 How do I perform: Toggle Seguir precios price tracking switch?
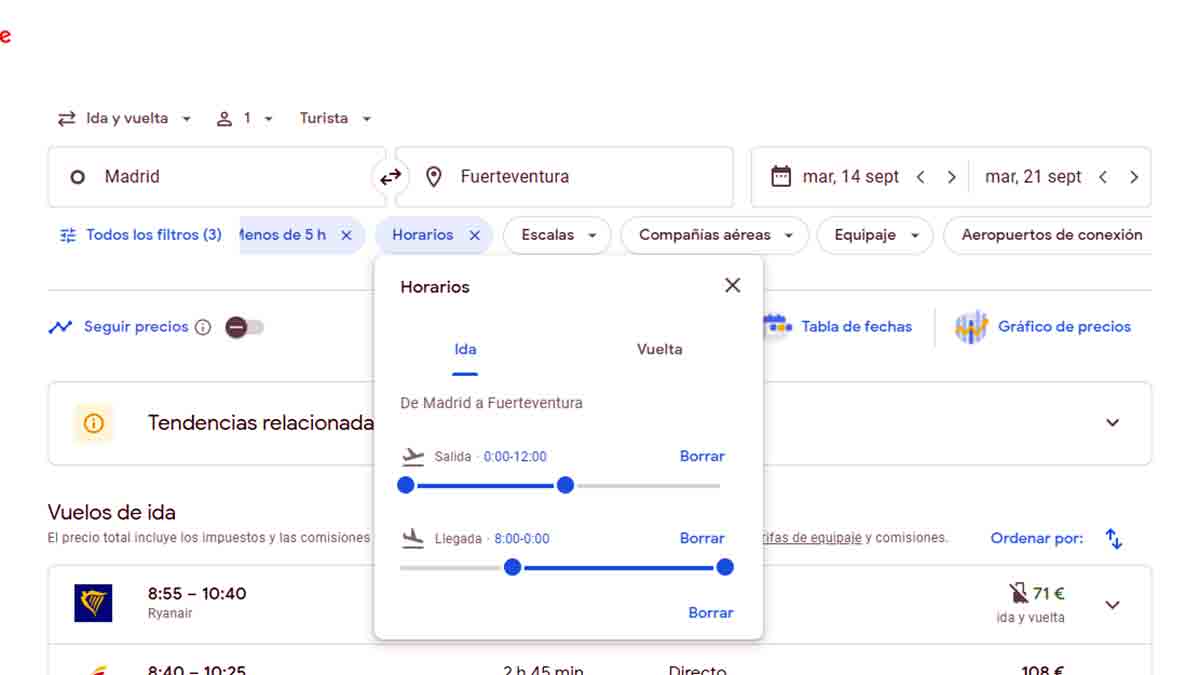[244, 327]
